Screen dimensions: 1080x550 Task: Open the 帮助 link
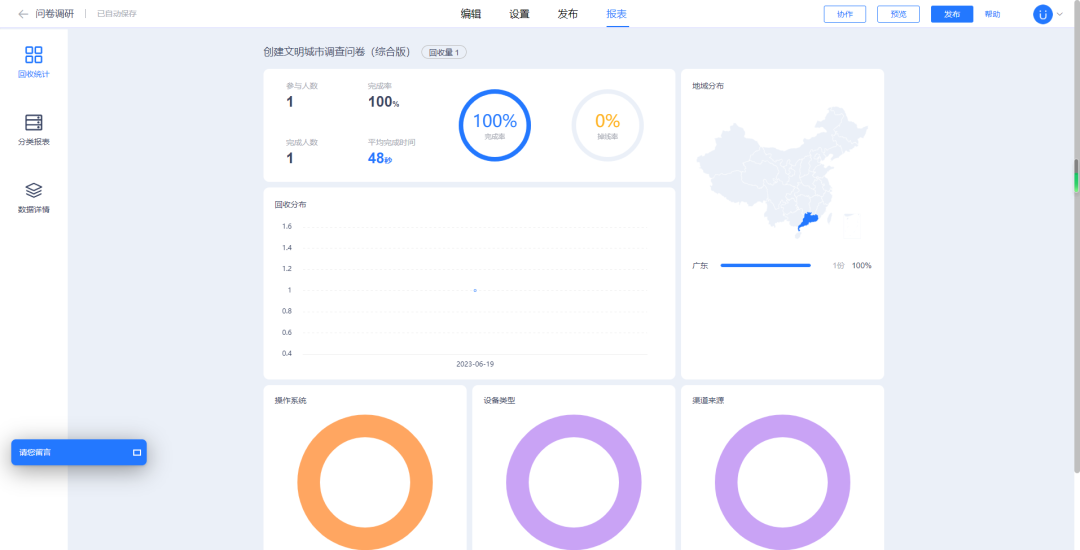click(x=993, y=14)
